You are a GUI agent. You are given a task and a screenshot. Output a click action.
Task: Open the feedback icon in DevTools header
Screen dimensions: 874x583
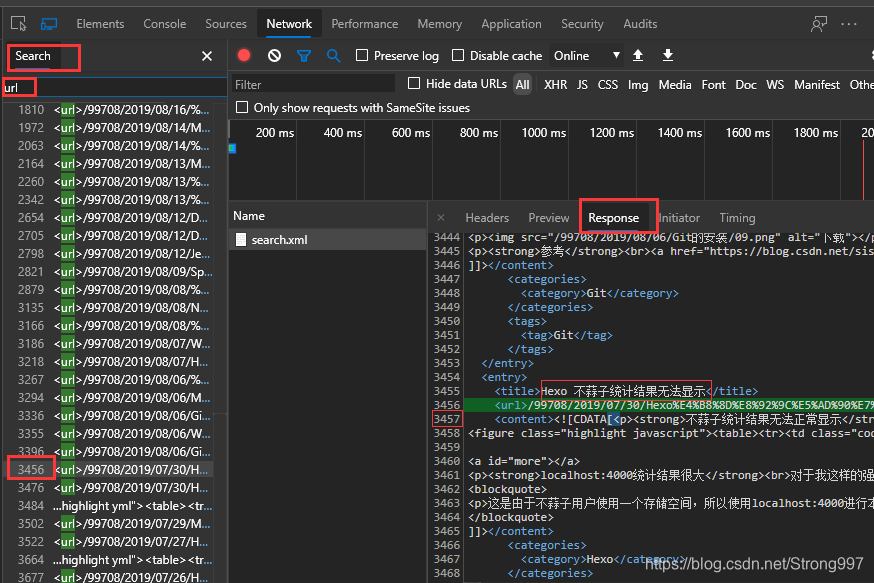(819, 24)
